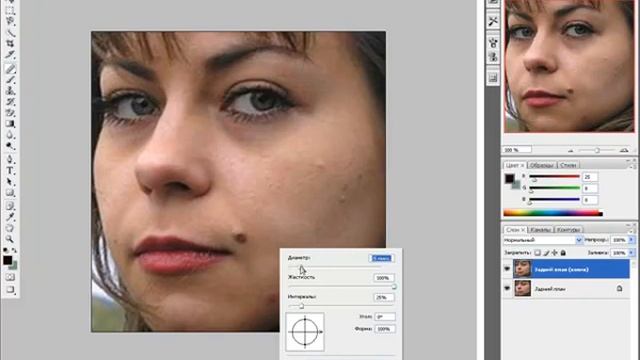Click the Жесткость 100% field

384,278
